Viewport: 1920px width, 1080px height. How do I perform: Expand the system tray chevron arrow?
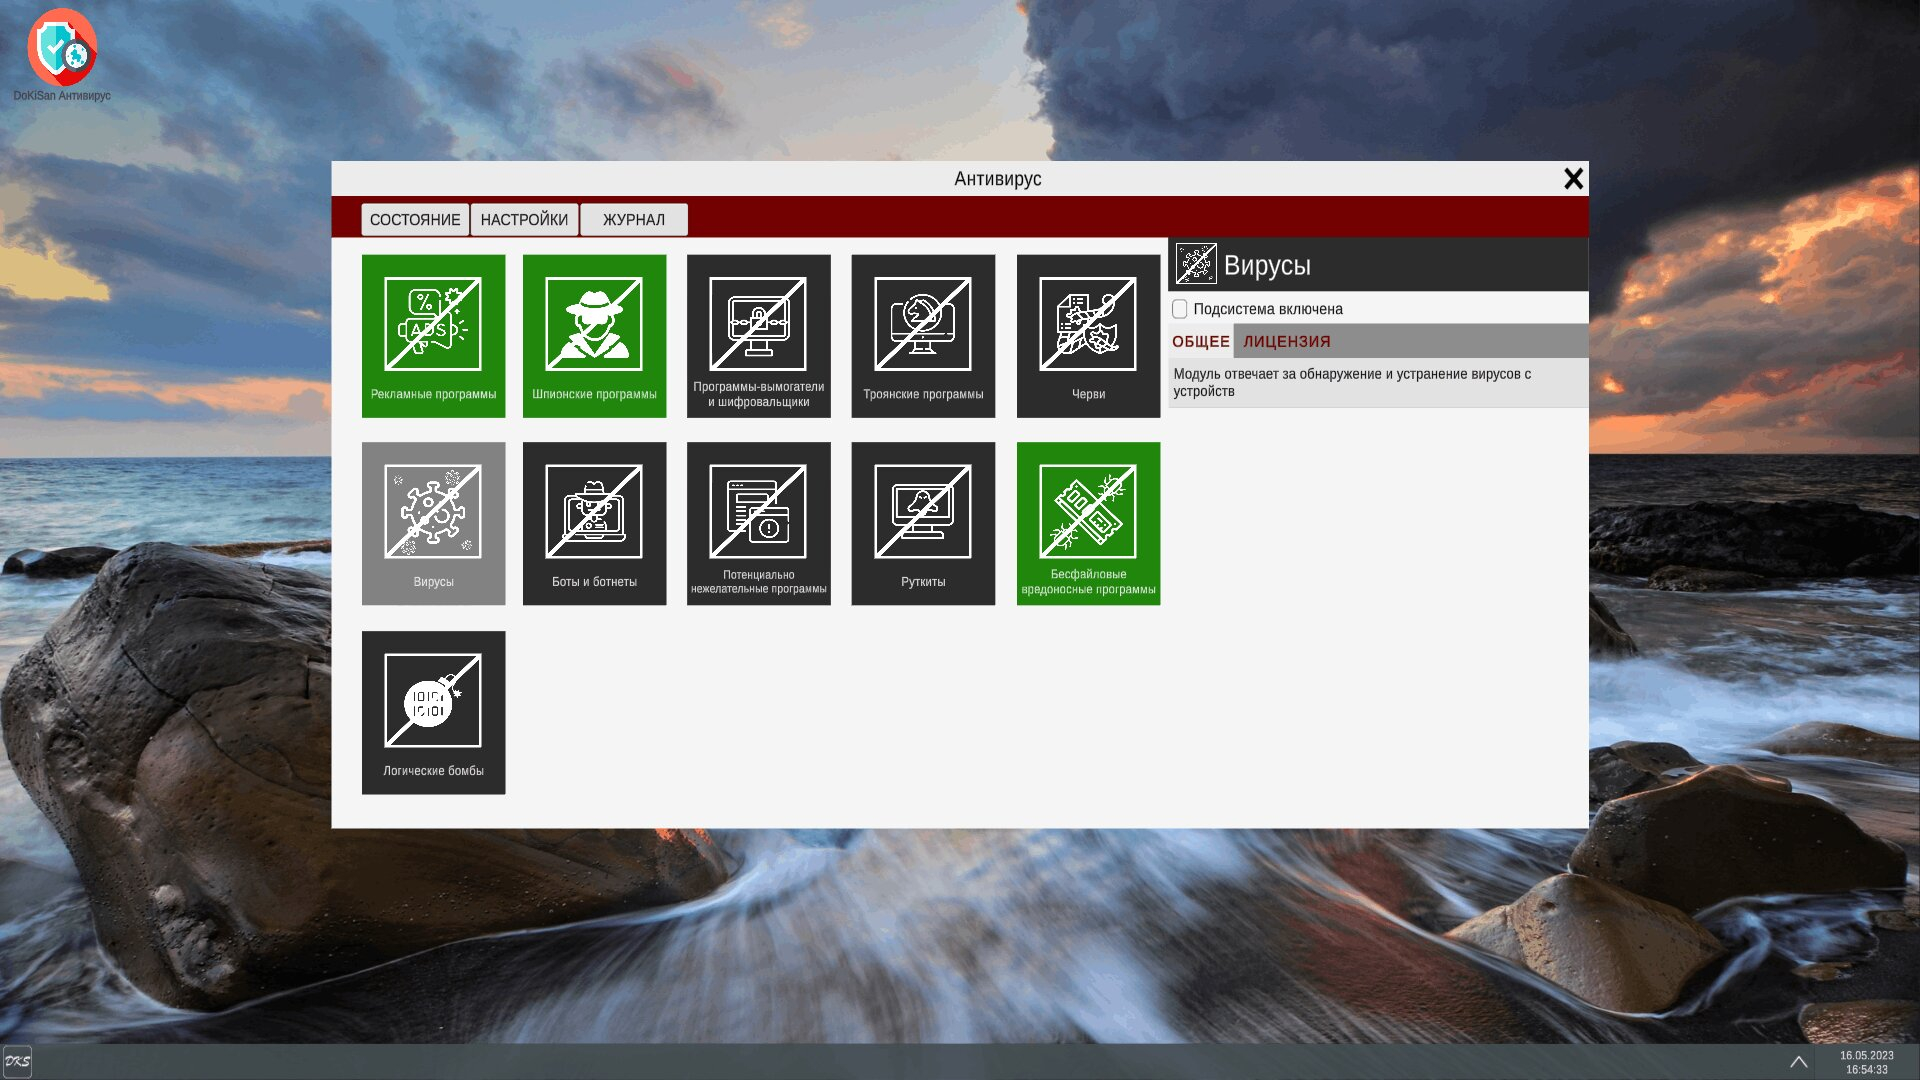coord(1798,1062)
